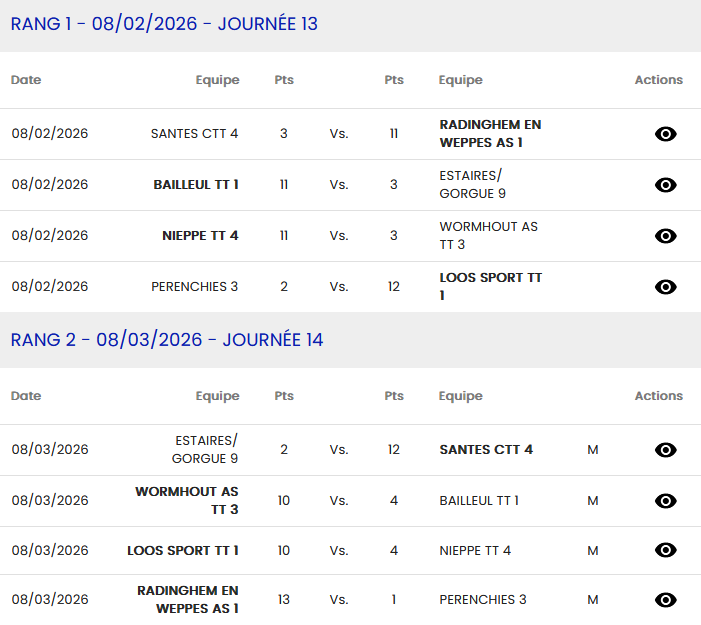
Task: View Loos Sport TT 1 vs Nieppe TT 4 details
Action: click(x=665, y=550)
